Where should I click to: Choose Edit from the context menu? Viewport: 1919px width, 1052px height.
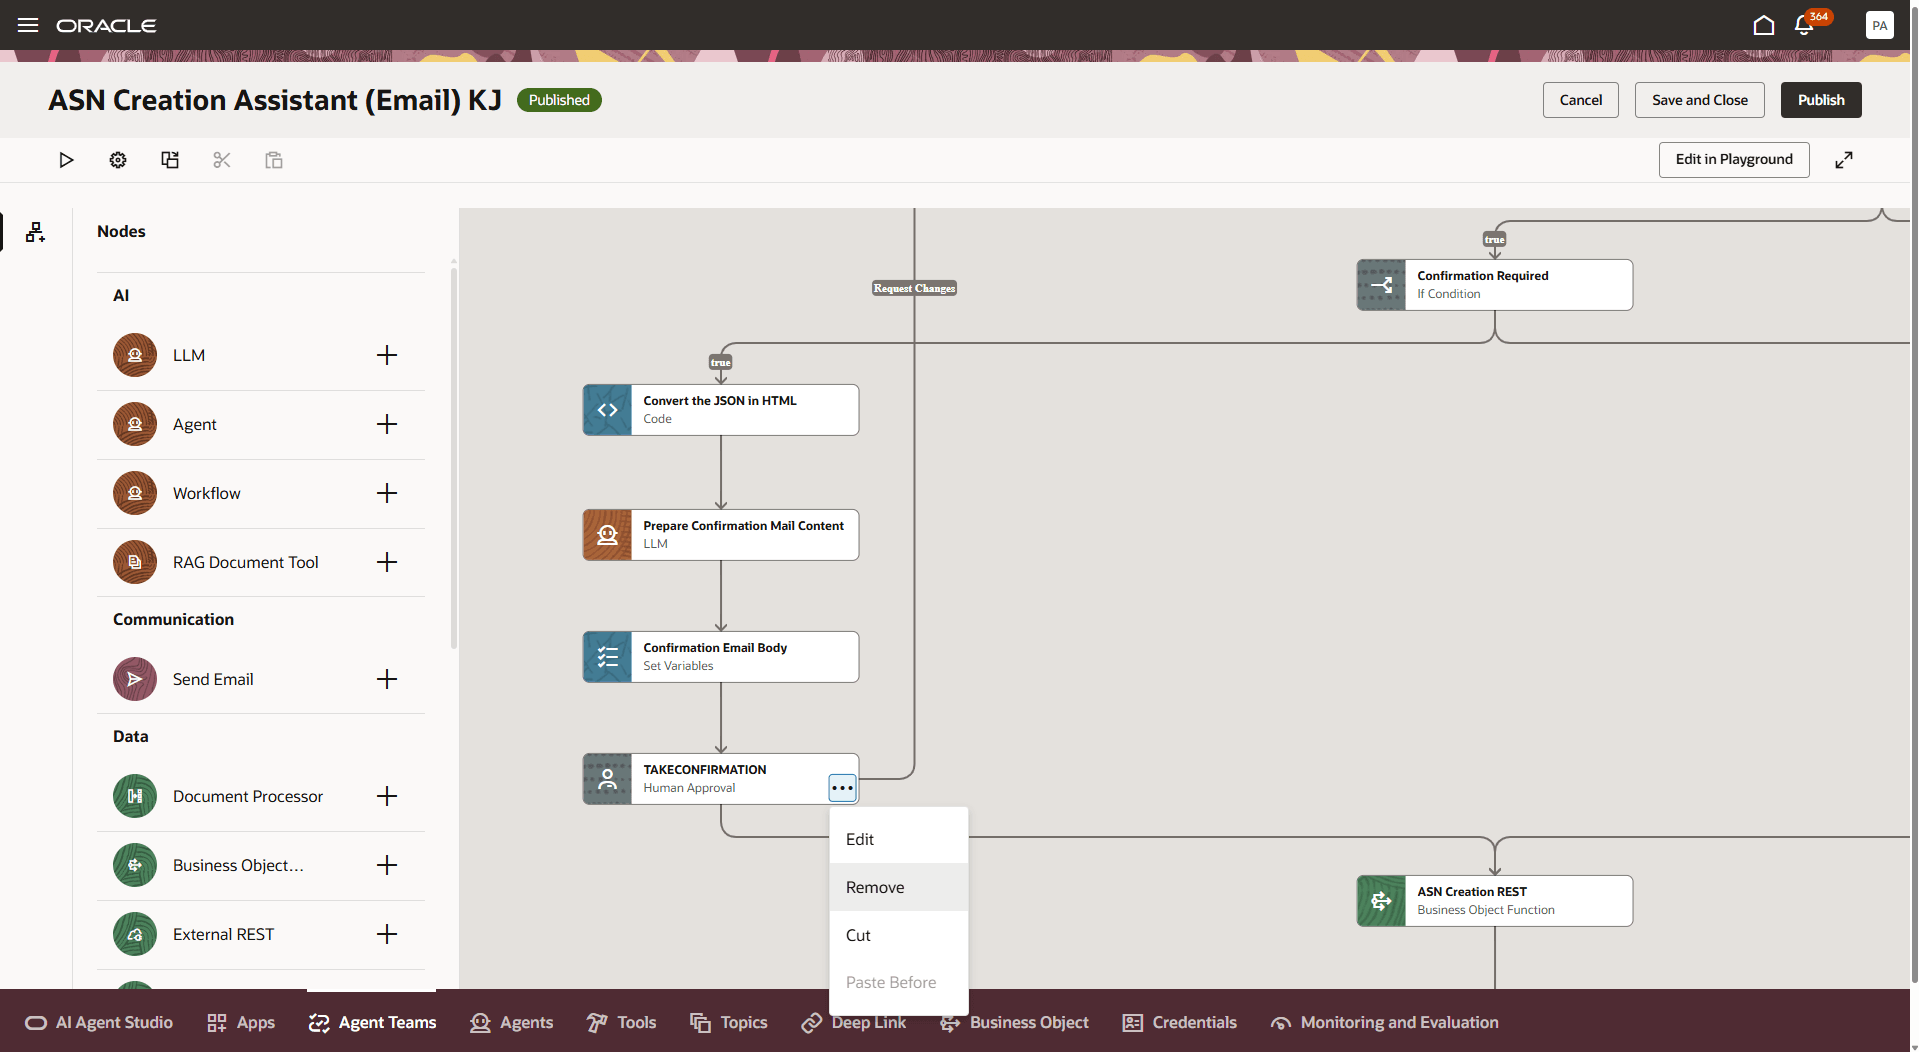(899, 839)
